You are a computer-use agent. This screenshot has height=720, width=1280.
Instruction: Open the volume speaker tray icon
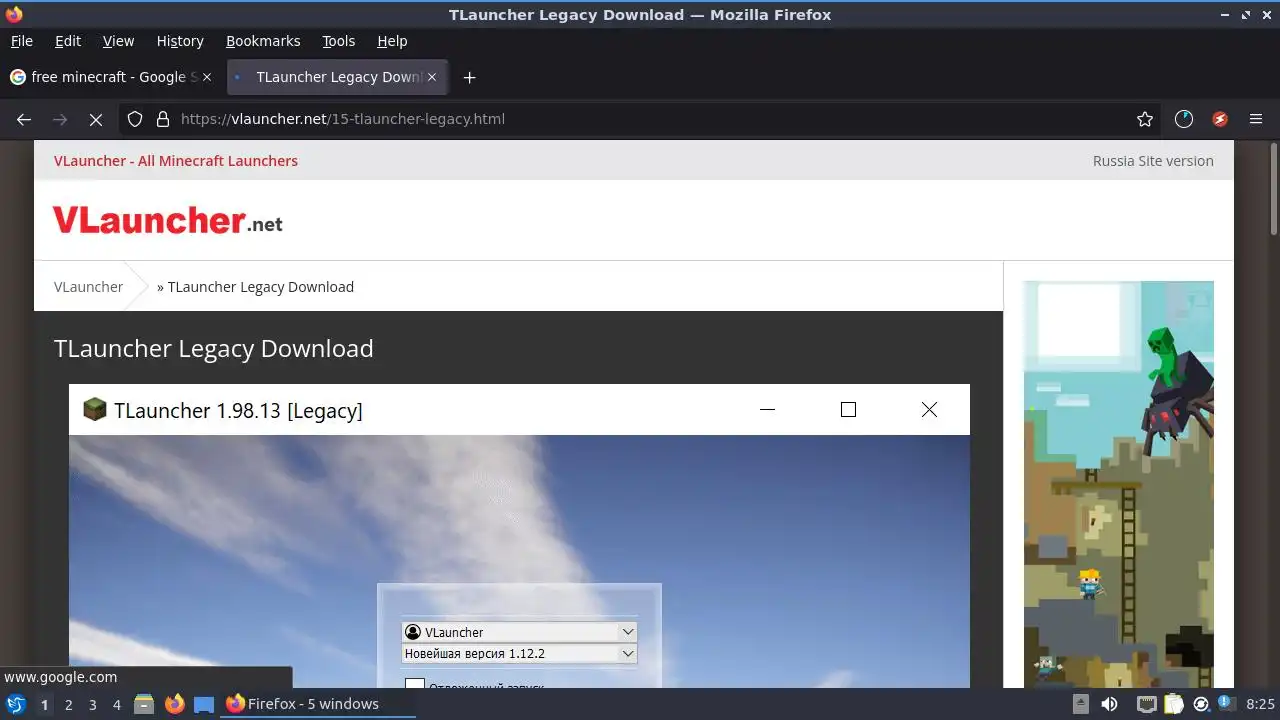[x=1109, y=704]
